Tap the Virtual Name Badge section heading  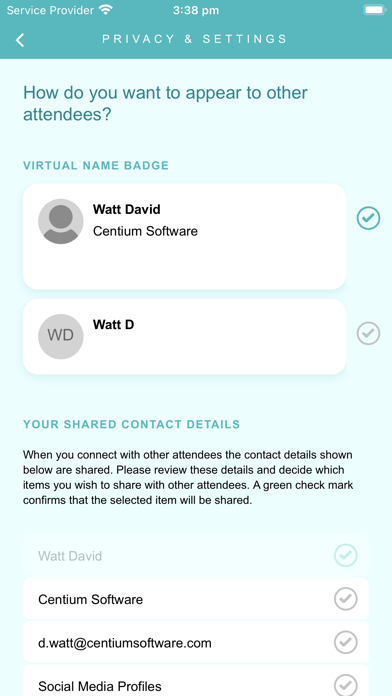pyautogui.click(x=96, y=166)
